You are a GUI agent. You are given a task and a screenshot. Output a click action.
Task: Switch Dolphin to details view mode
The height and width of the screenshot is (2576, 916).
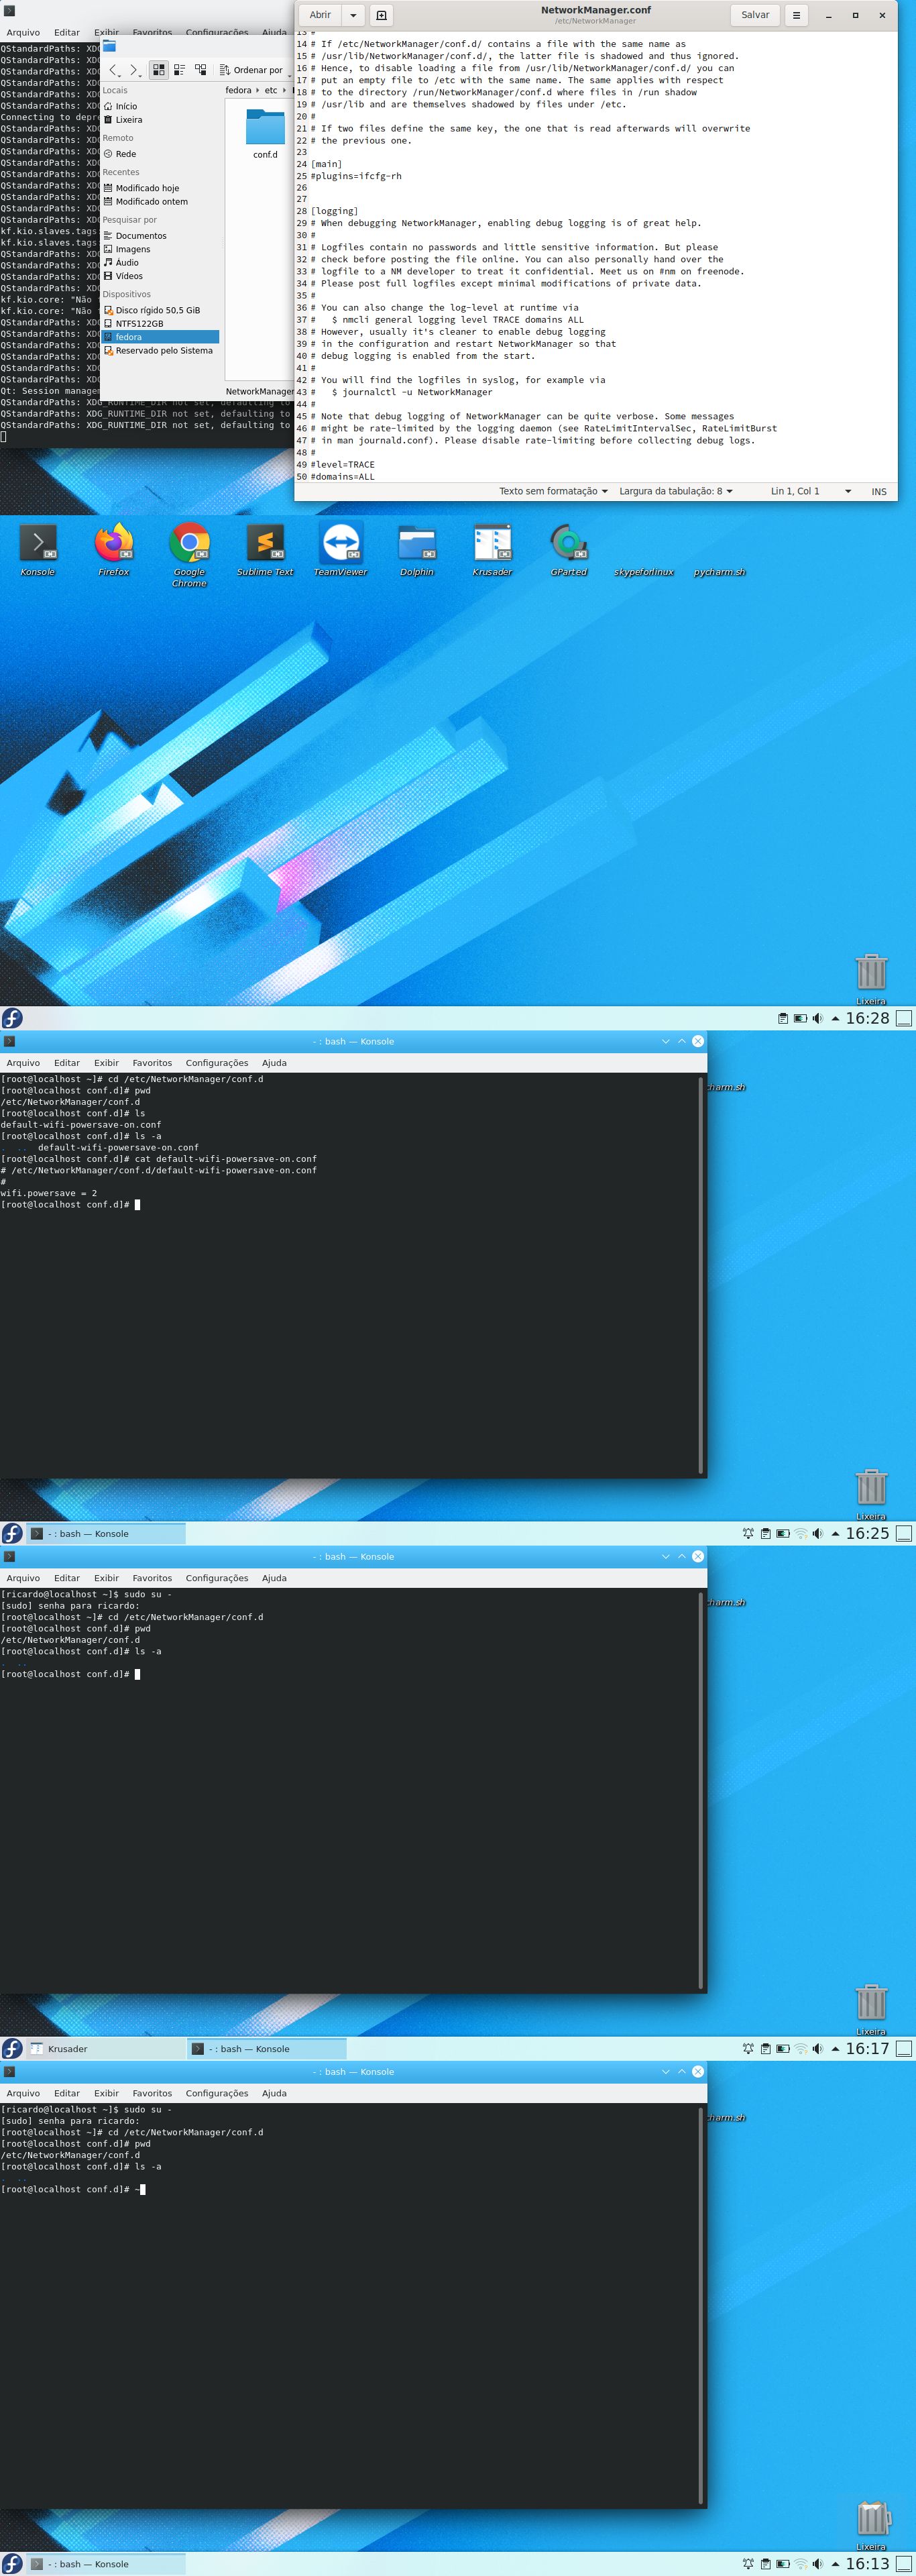click(x=200, y=70)
